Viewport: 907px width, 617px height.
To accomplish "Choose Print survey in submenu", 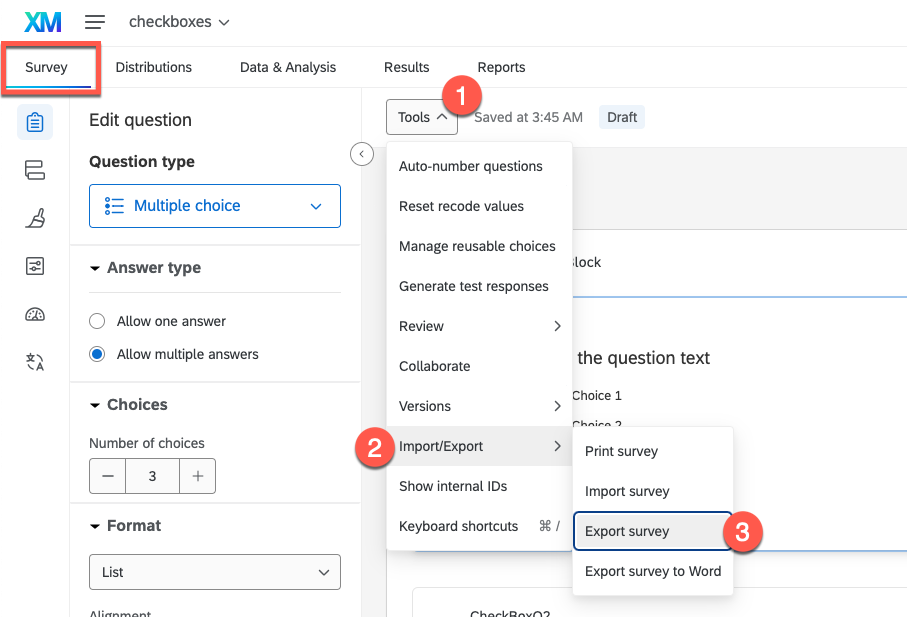I will point(653,451).
